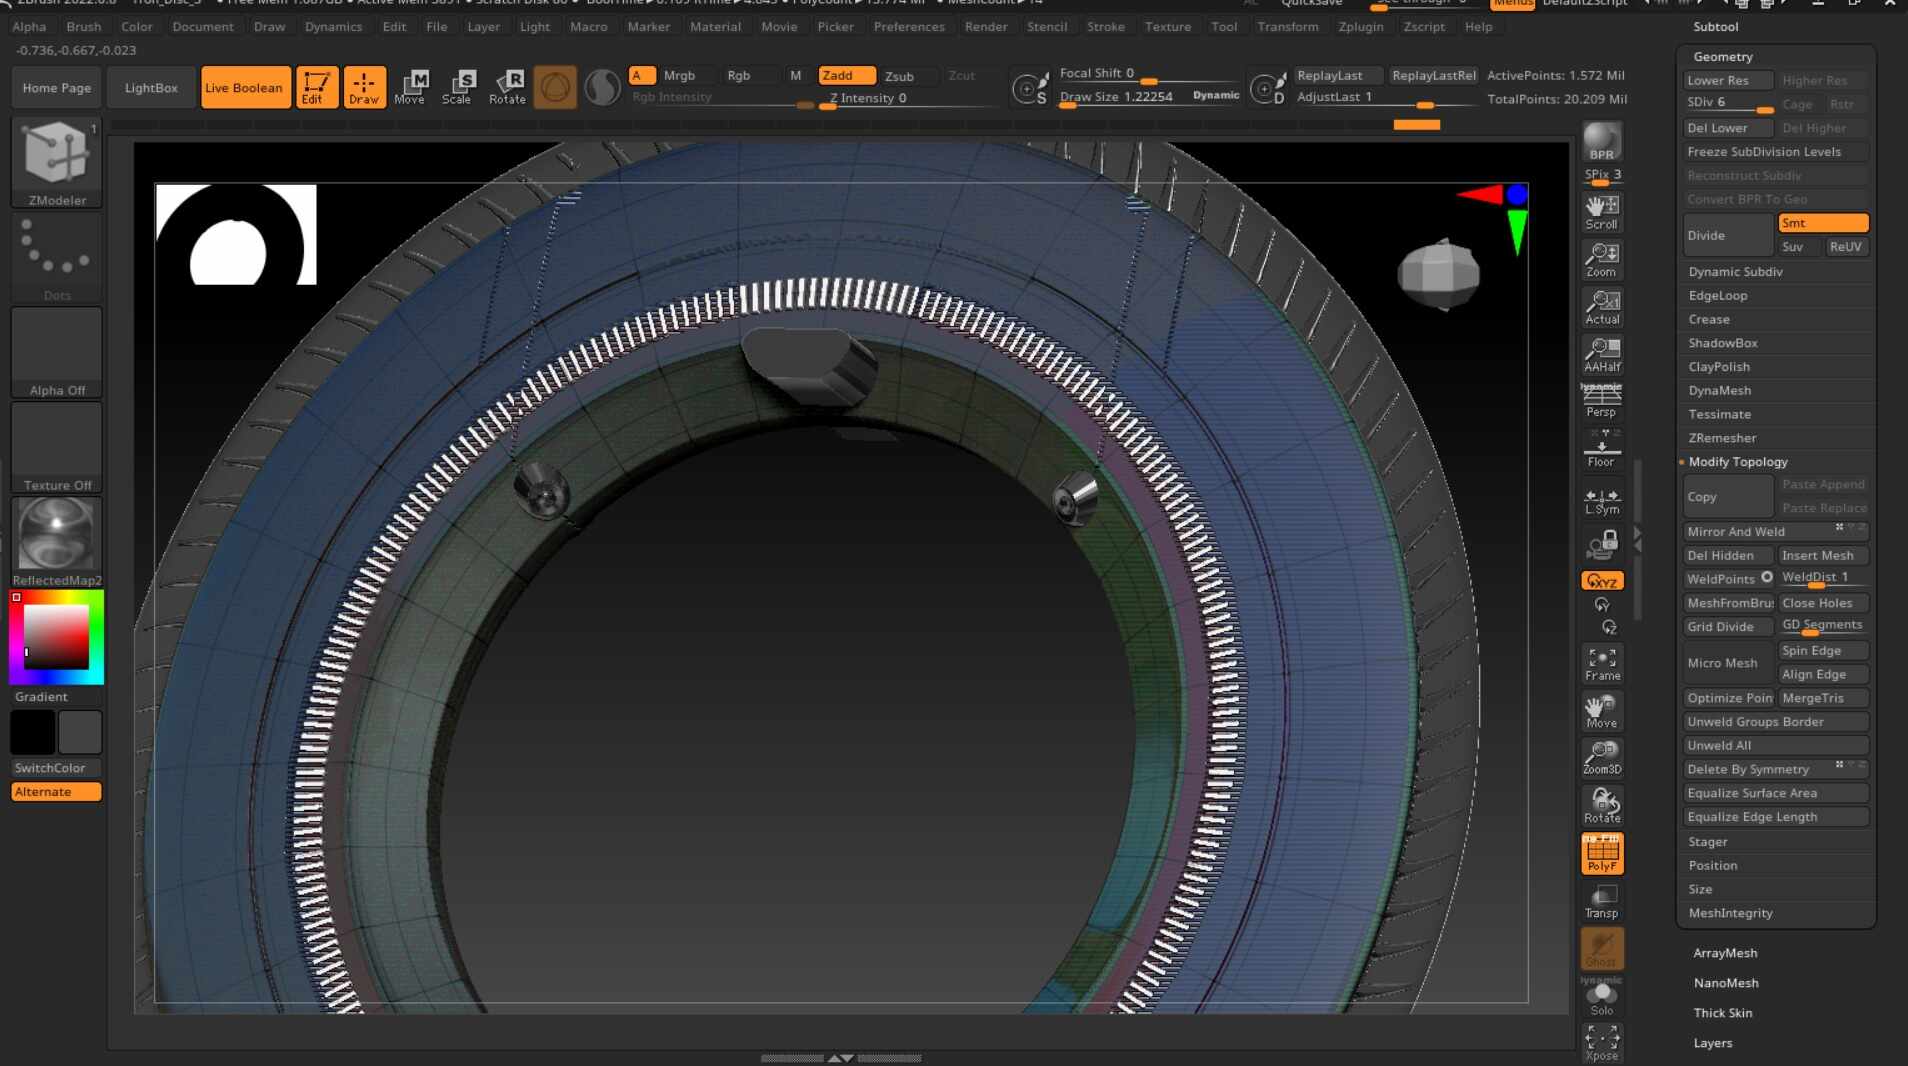
Task: Toggle the PolyF wireframe display icon
Action: point(1601,853)
